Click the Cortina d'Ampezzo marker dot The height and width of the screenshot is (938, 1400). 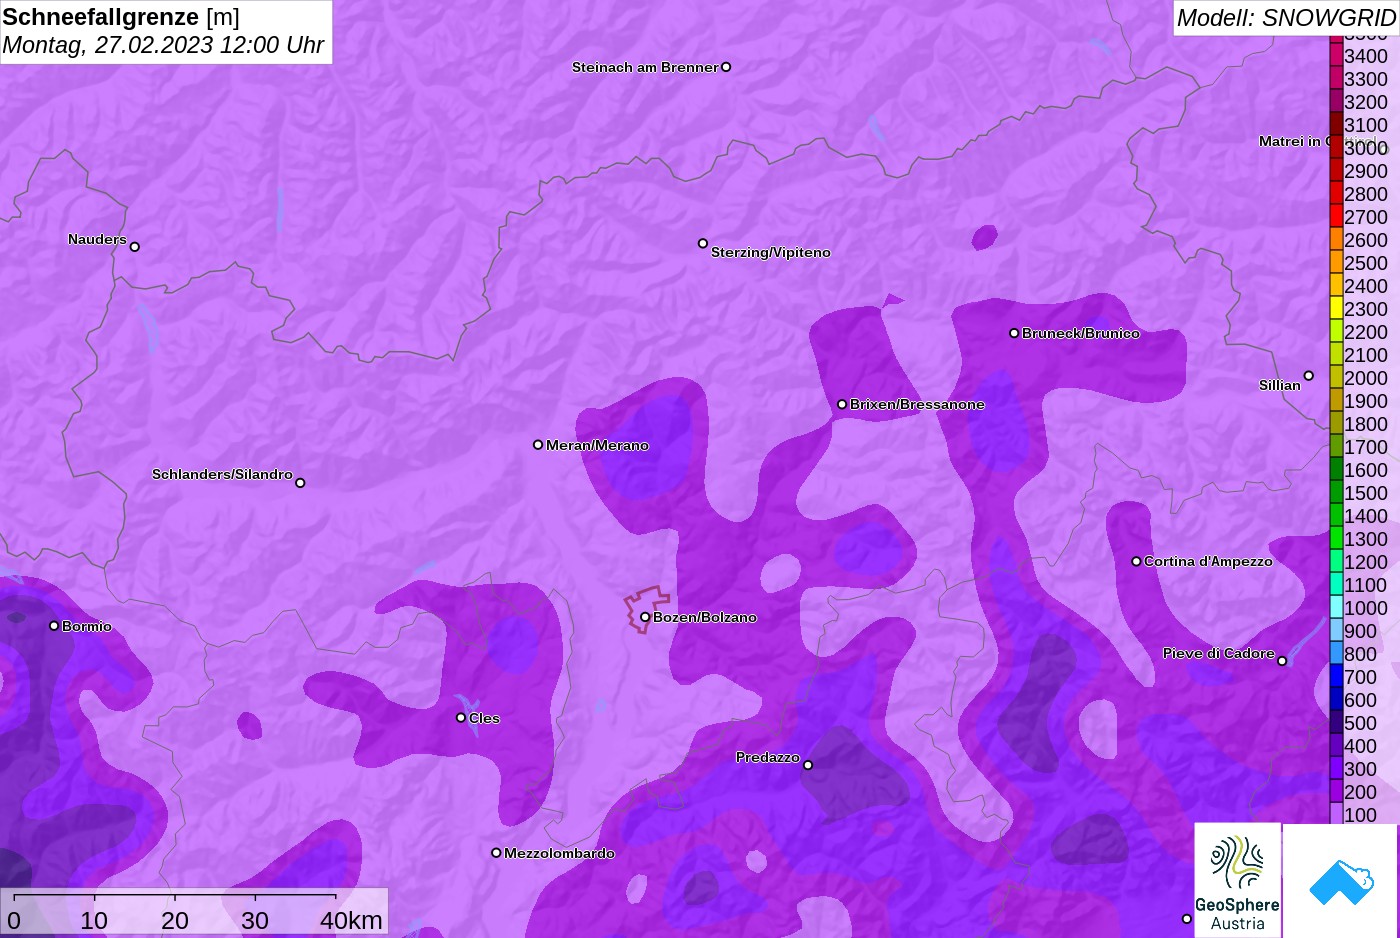pos(1136,561)
